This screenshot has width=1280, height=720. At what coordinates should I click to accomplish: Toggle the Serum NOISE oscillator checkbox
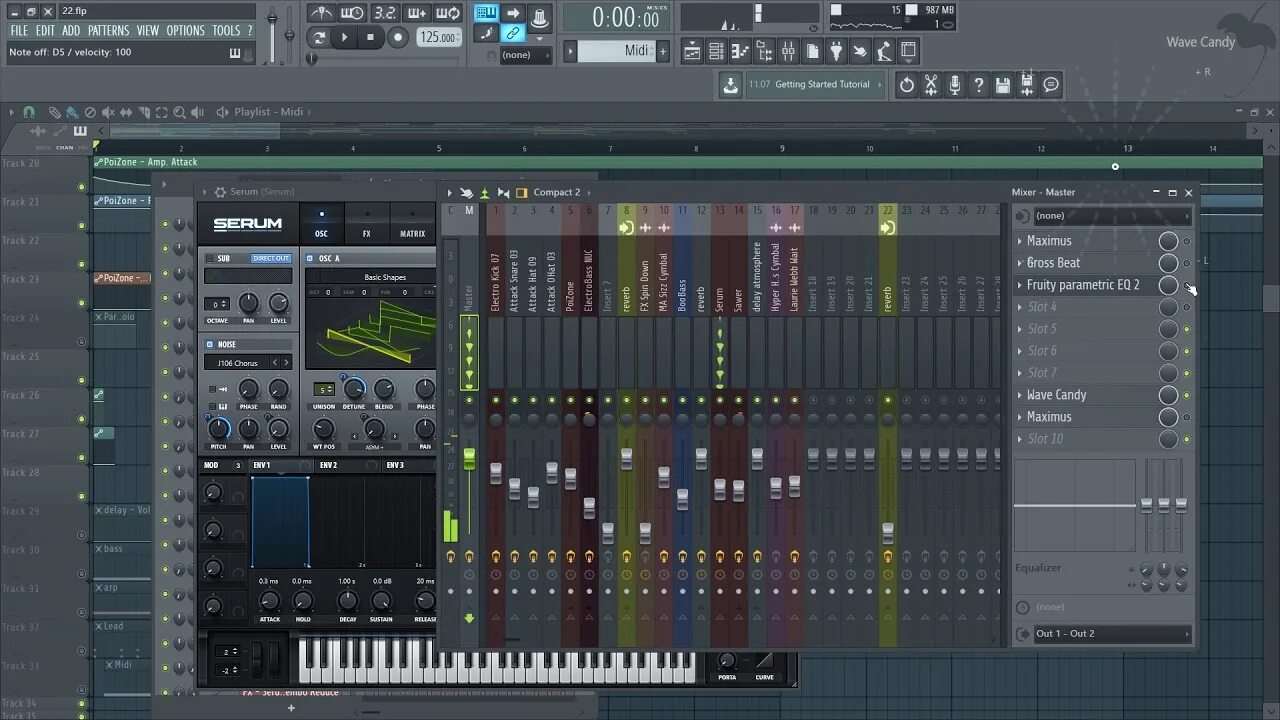(210, 344)
